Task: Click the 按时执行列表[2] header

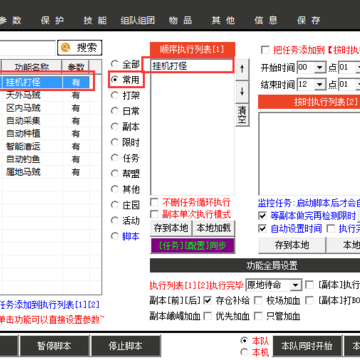Action: coord(309,102)
